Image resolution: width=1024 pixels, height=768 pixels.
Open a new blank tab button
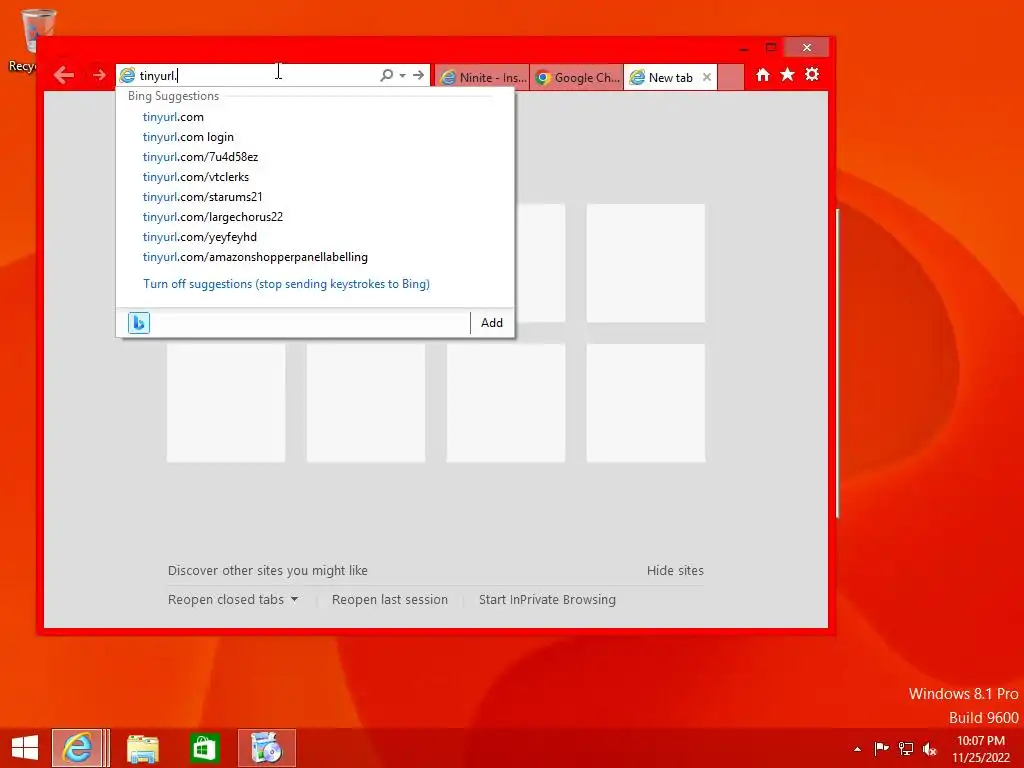[731, 77]
